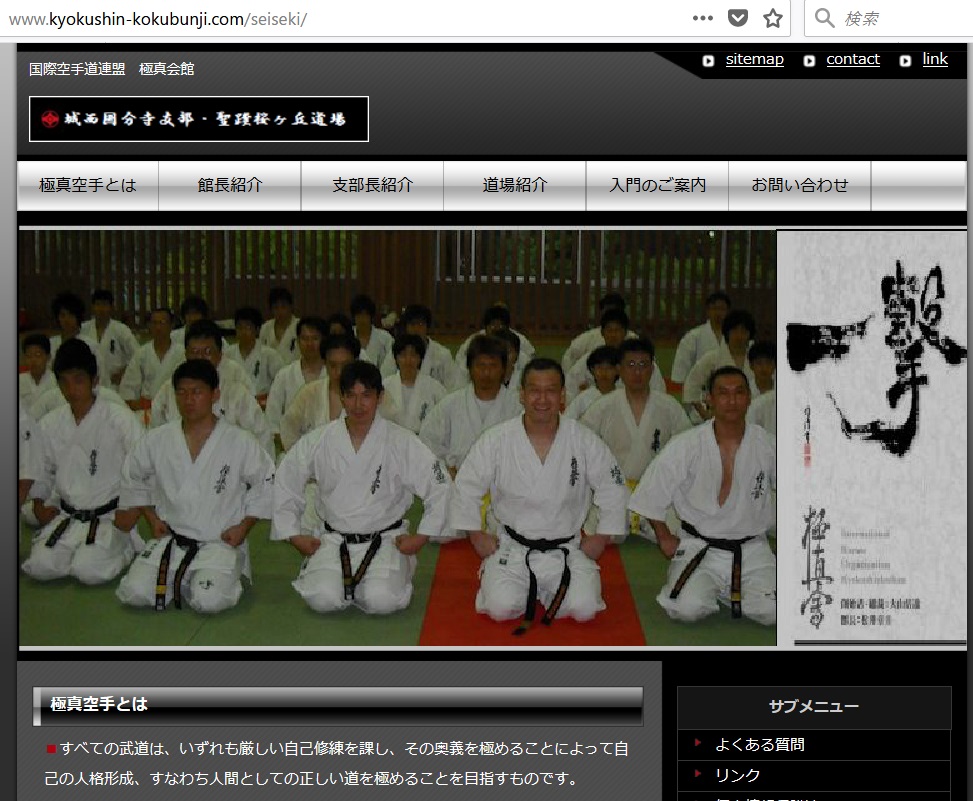Viewport: 973px width, 801px height.
Task: Open the link page in header
Action: tap(935, 59)
